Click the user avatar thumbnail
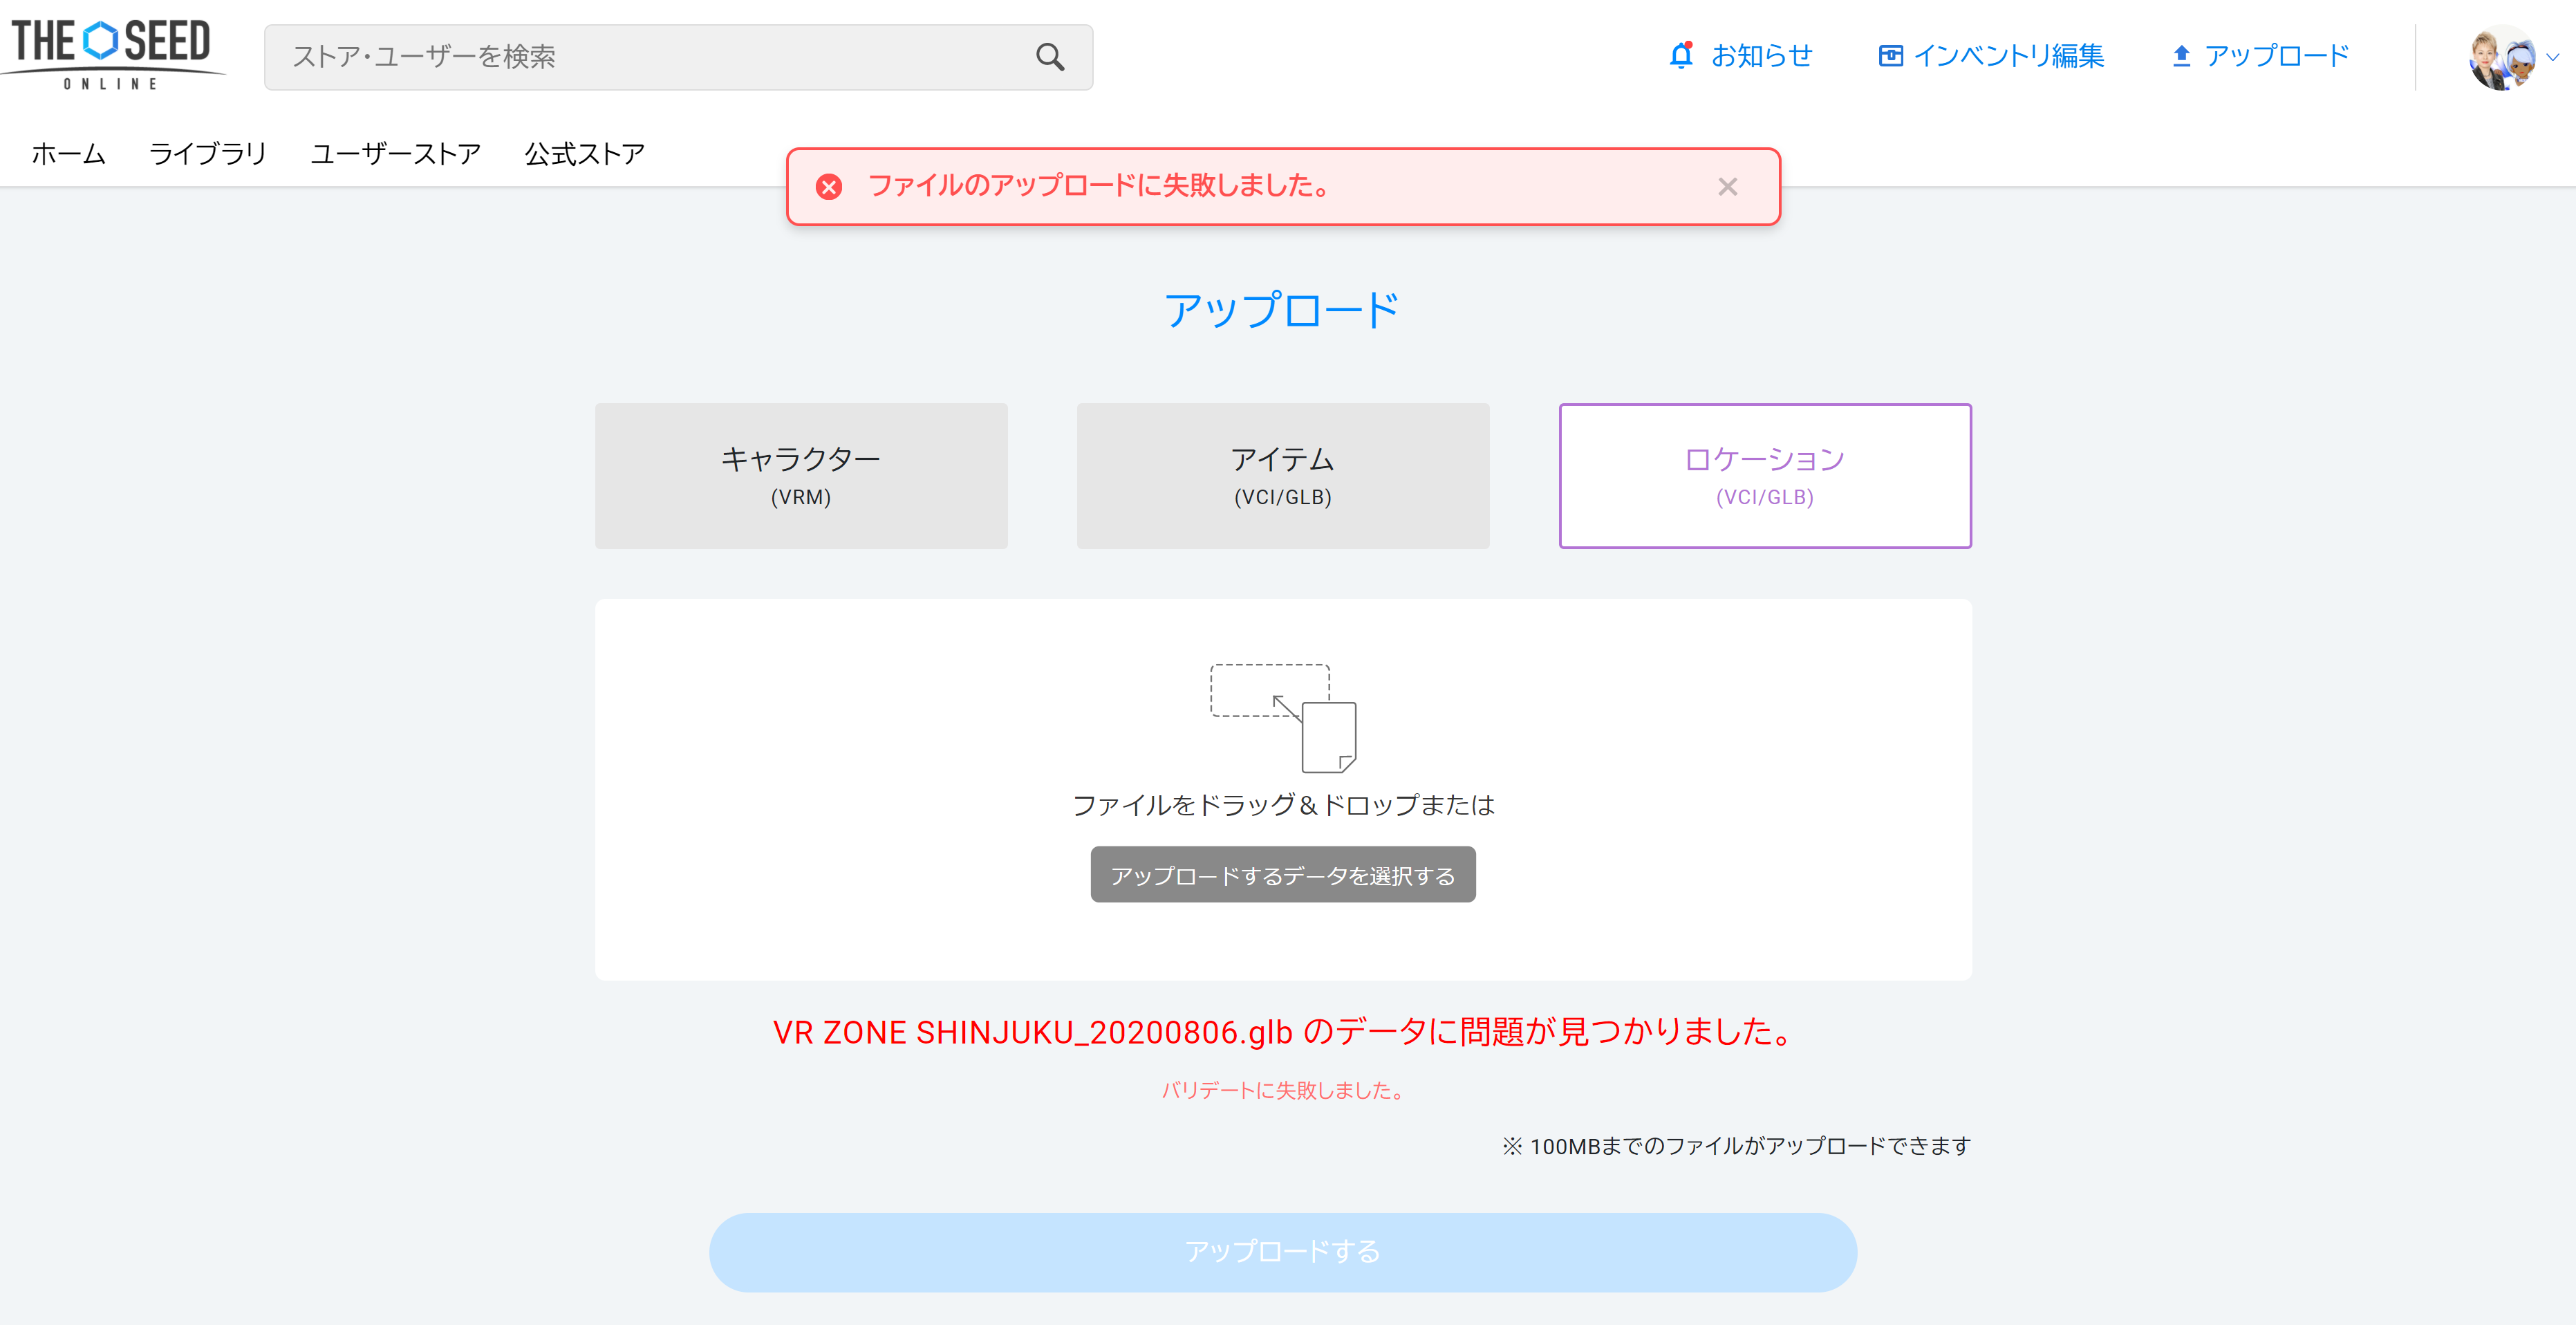Screen dimensions: 2576x1325 [x=2502, y=57]
